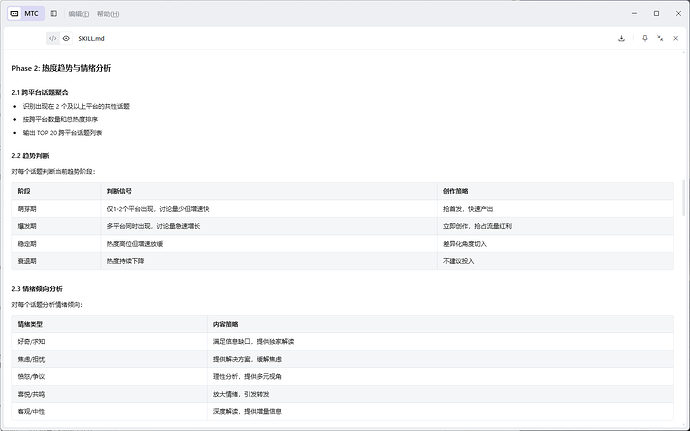Click bullet 识别出现在 2 个及以上平台的共性话题
The image size is (690, 431).
pos(76,106)
